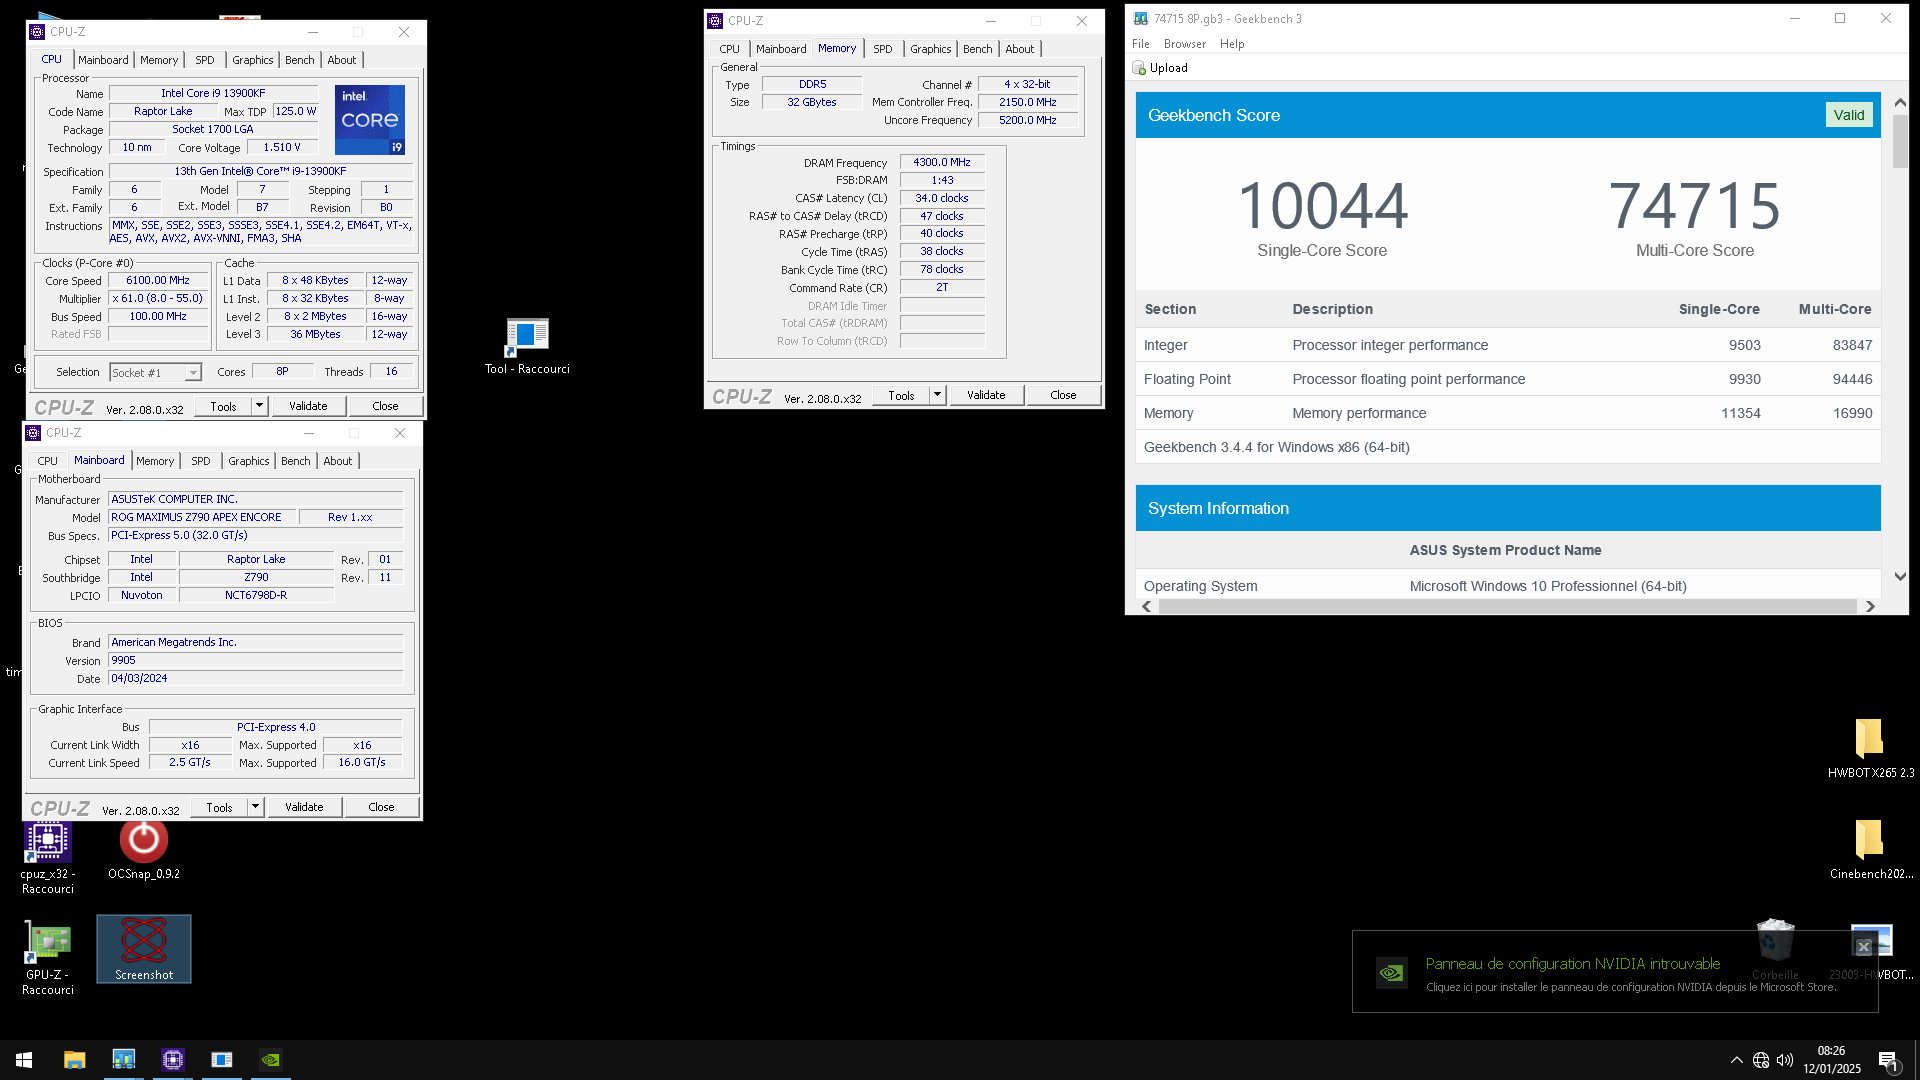The height and width of the screenshot is (1080, 1920).
Task: Select Memory tab in the CPU-Z CPU window
Action: [159, 60]
